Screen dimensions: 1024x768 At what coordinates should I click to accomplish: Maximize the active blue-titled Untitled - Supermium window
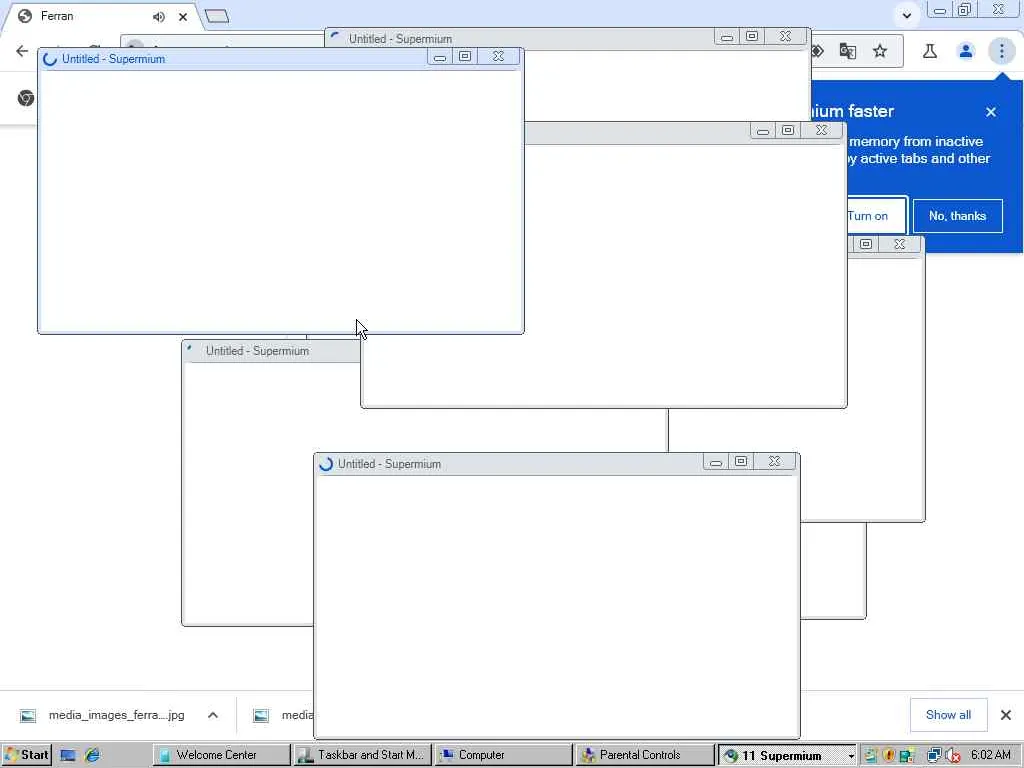point(465,57)
